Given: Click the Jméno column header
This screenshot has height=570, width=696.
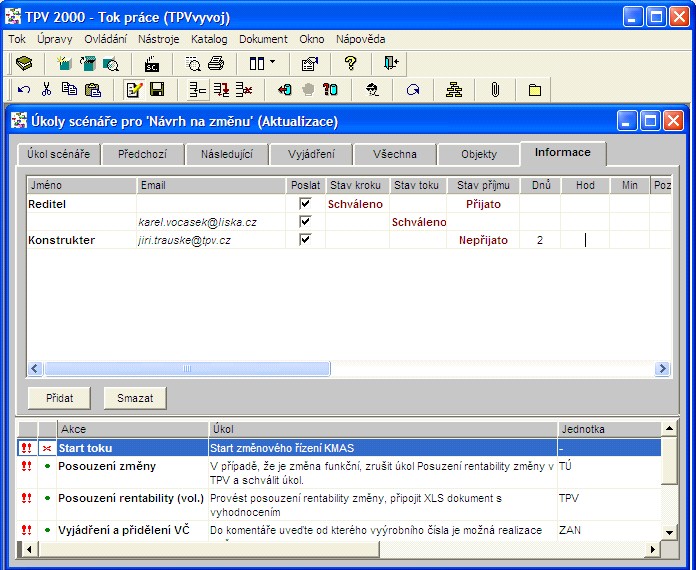Looking at the screenshot, I should 82,185.
